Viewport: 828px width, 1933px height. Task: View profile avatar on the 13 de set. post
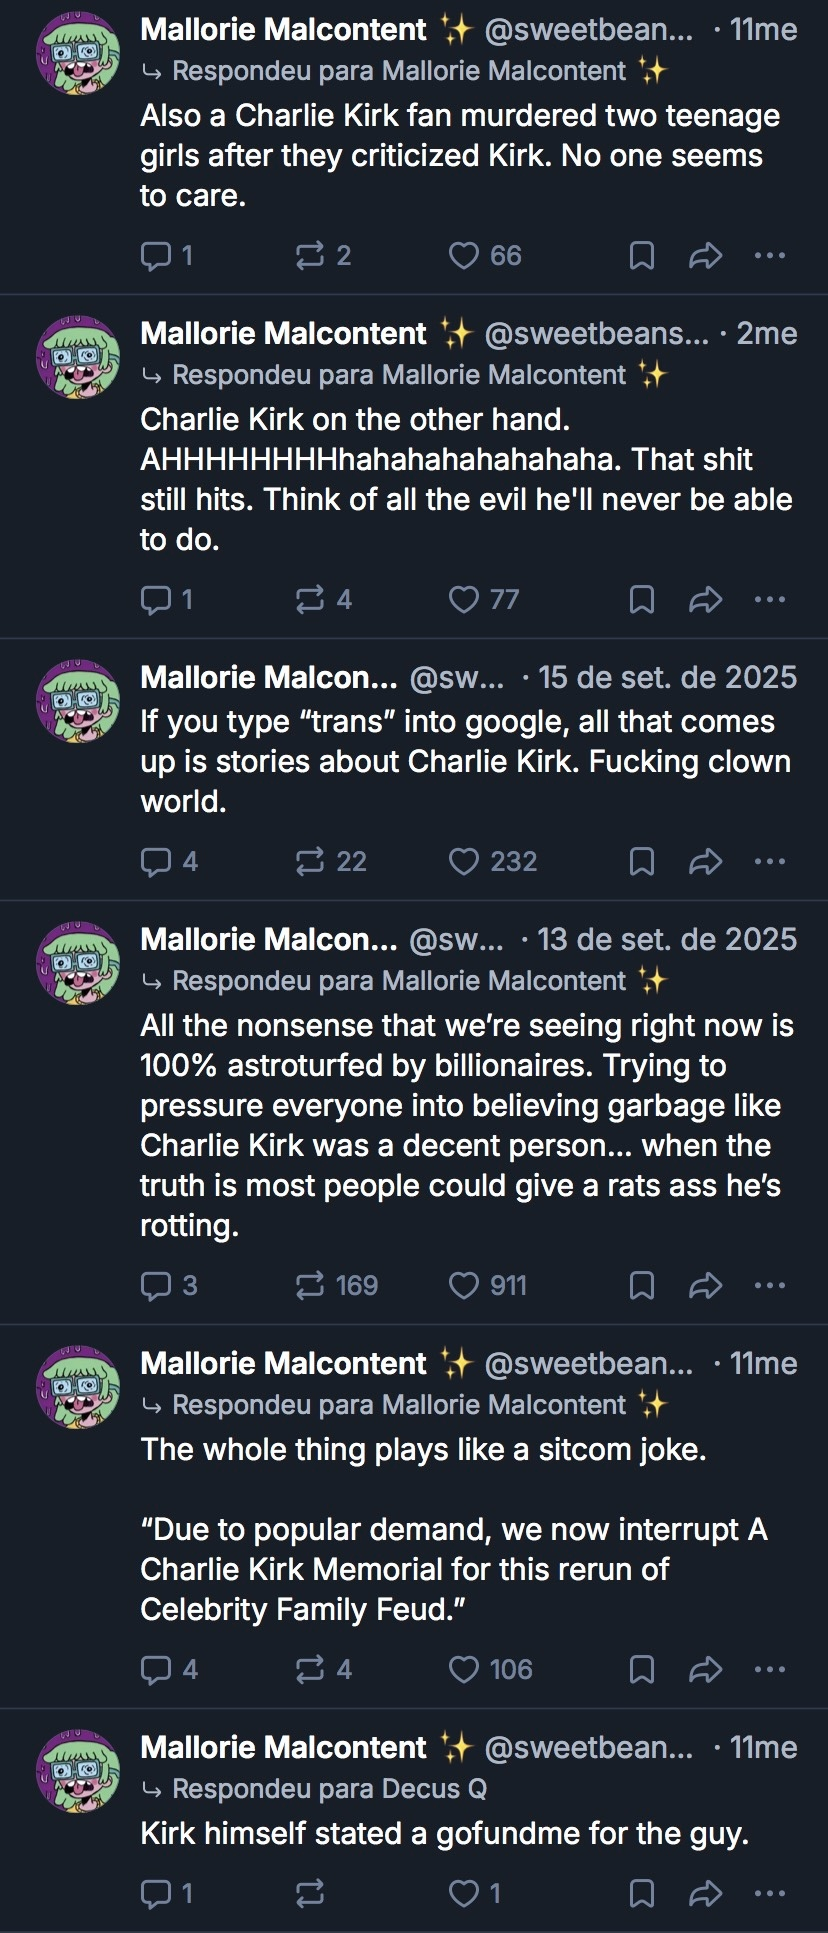point(78,964)
